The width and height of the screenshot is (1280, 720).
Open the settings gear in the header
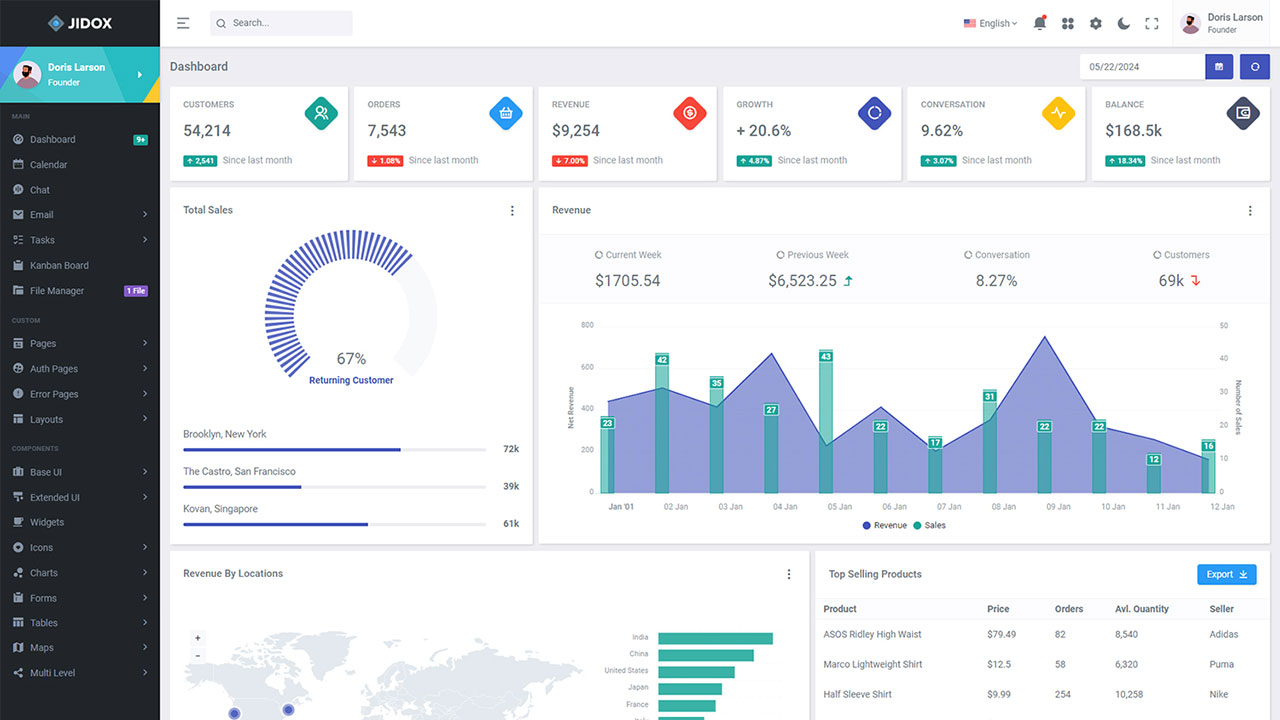(1096, 22)
